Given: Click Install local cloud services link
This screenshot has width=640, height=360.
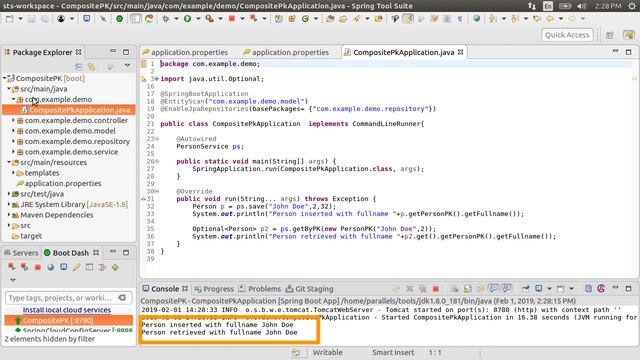Looking at the screenshot, I should coord(67,310).
